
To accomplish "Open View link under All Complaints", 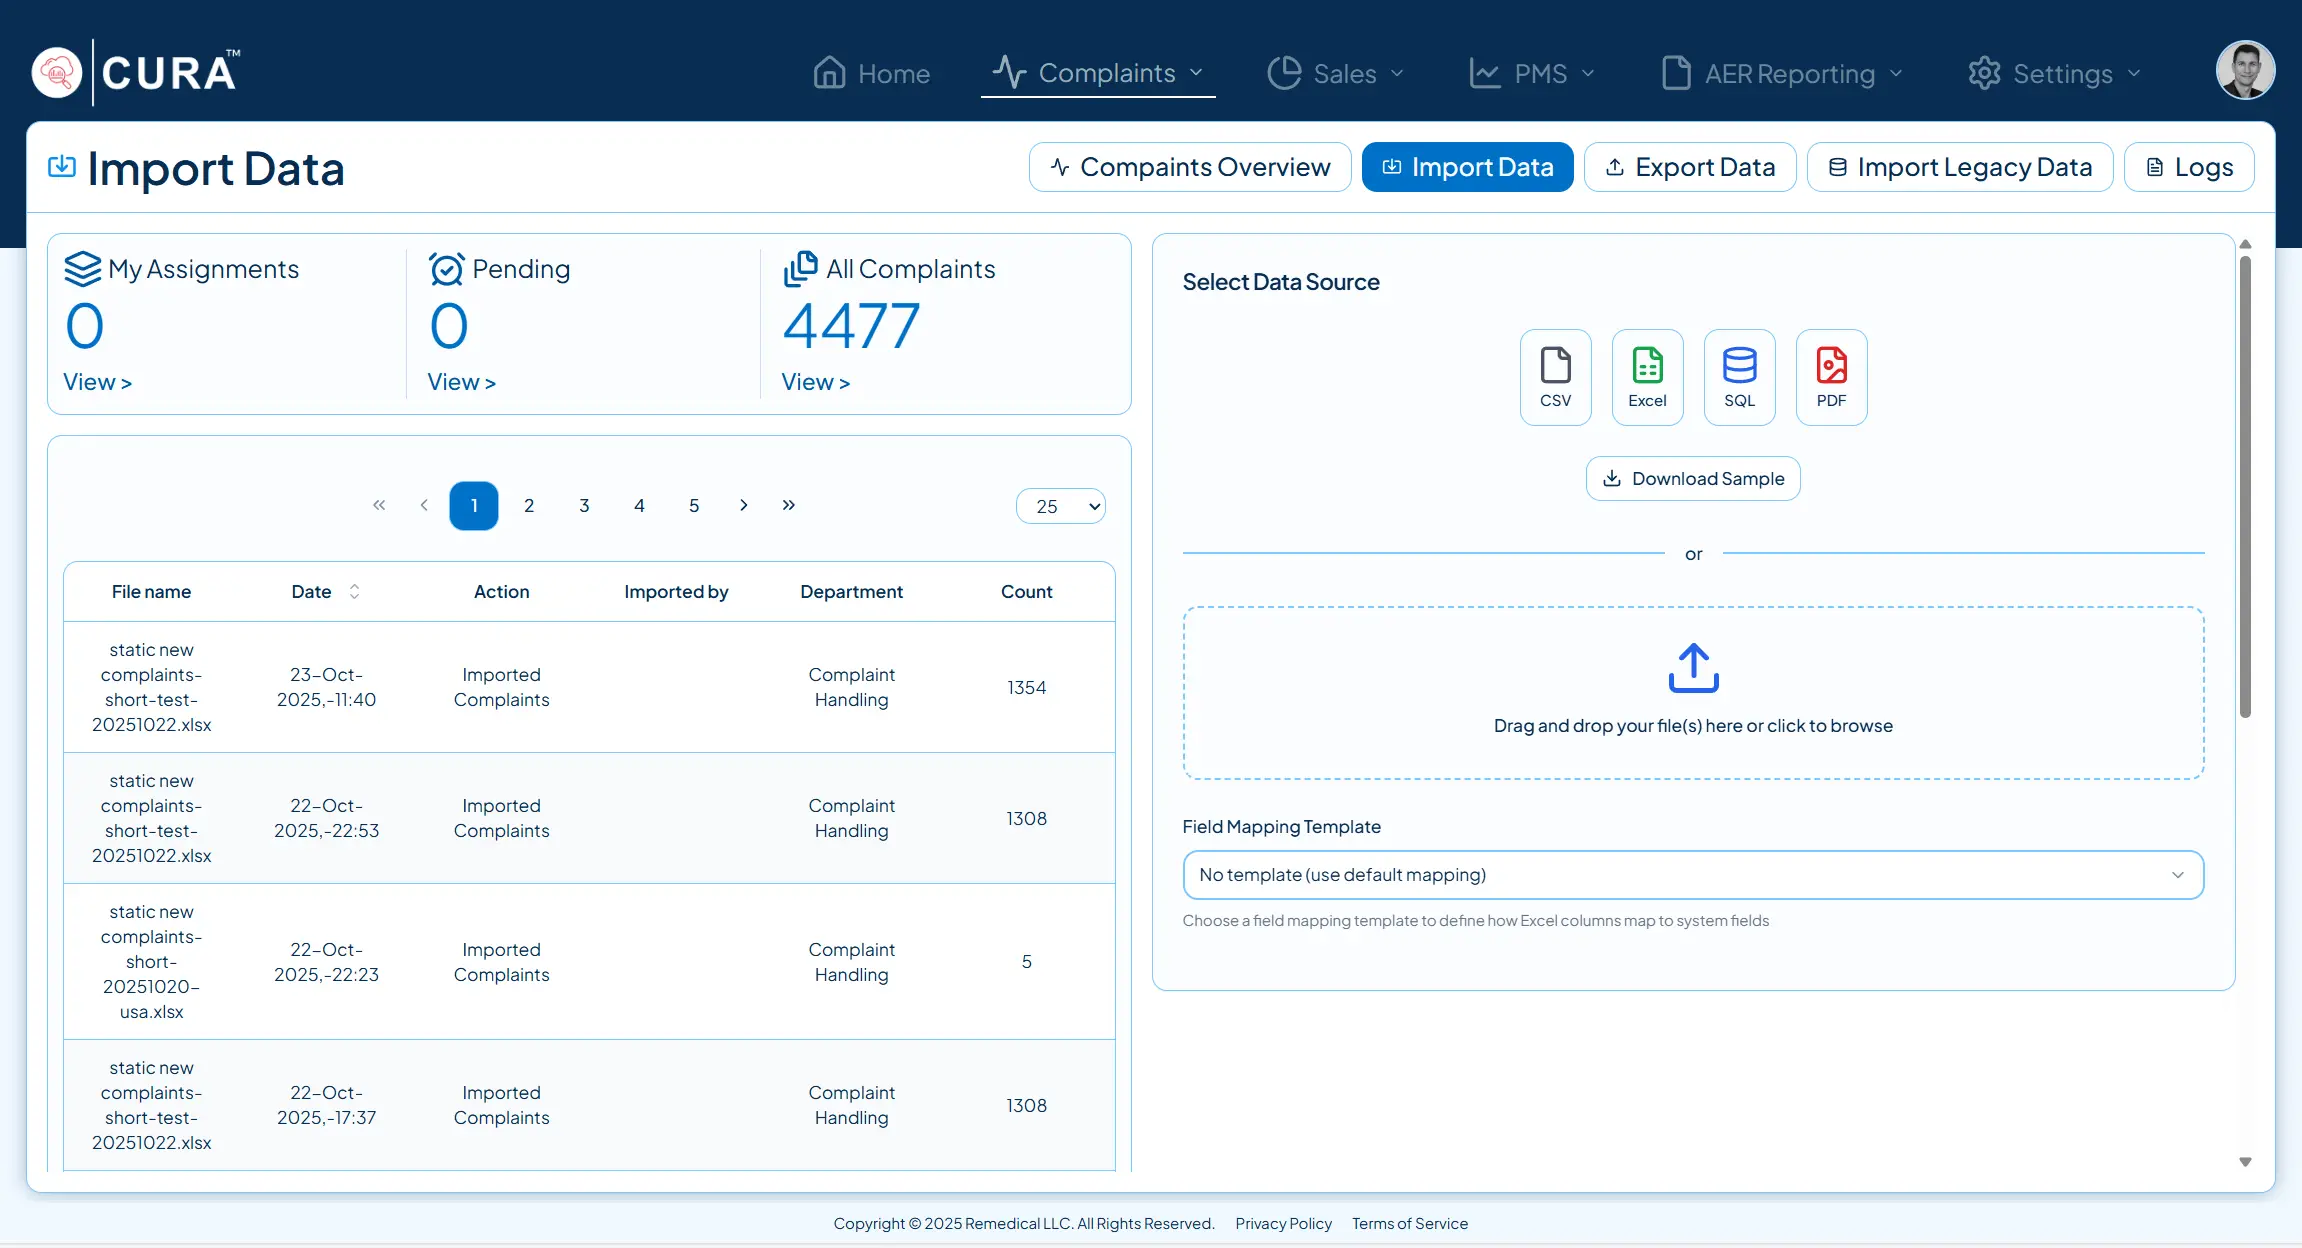I will tap(815, 382).
